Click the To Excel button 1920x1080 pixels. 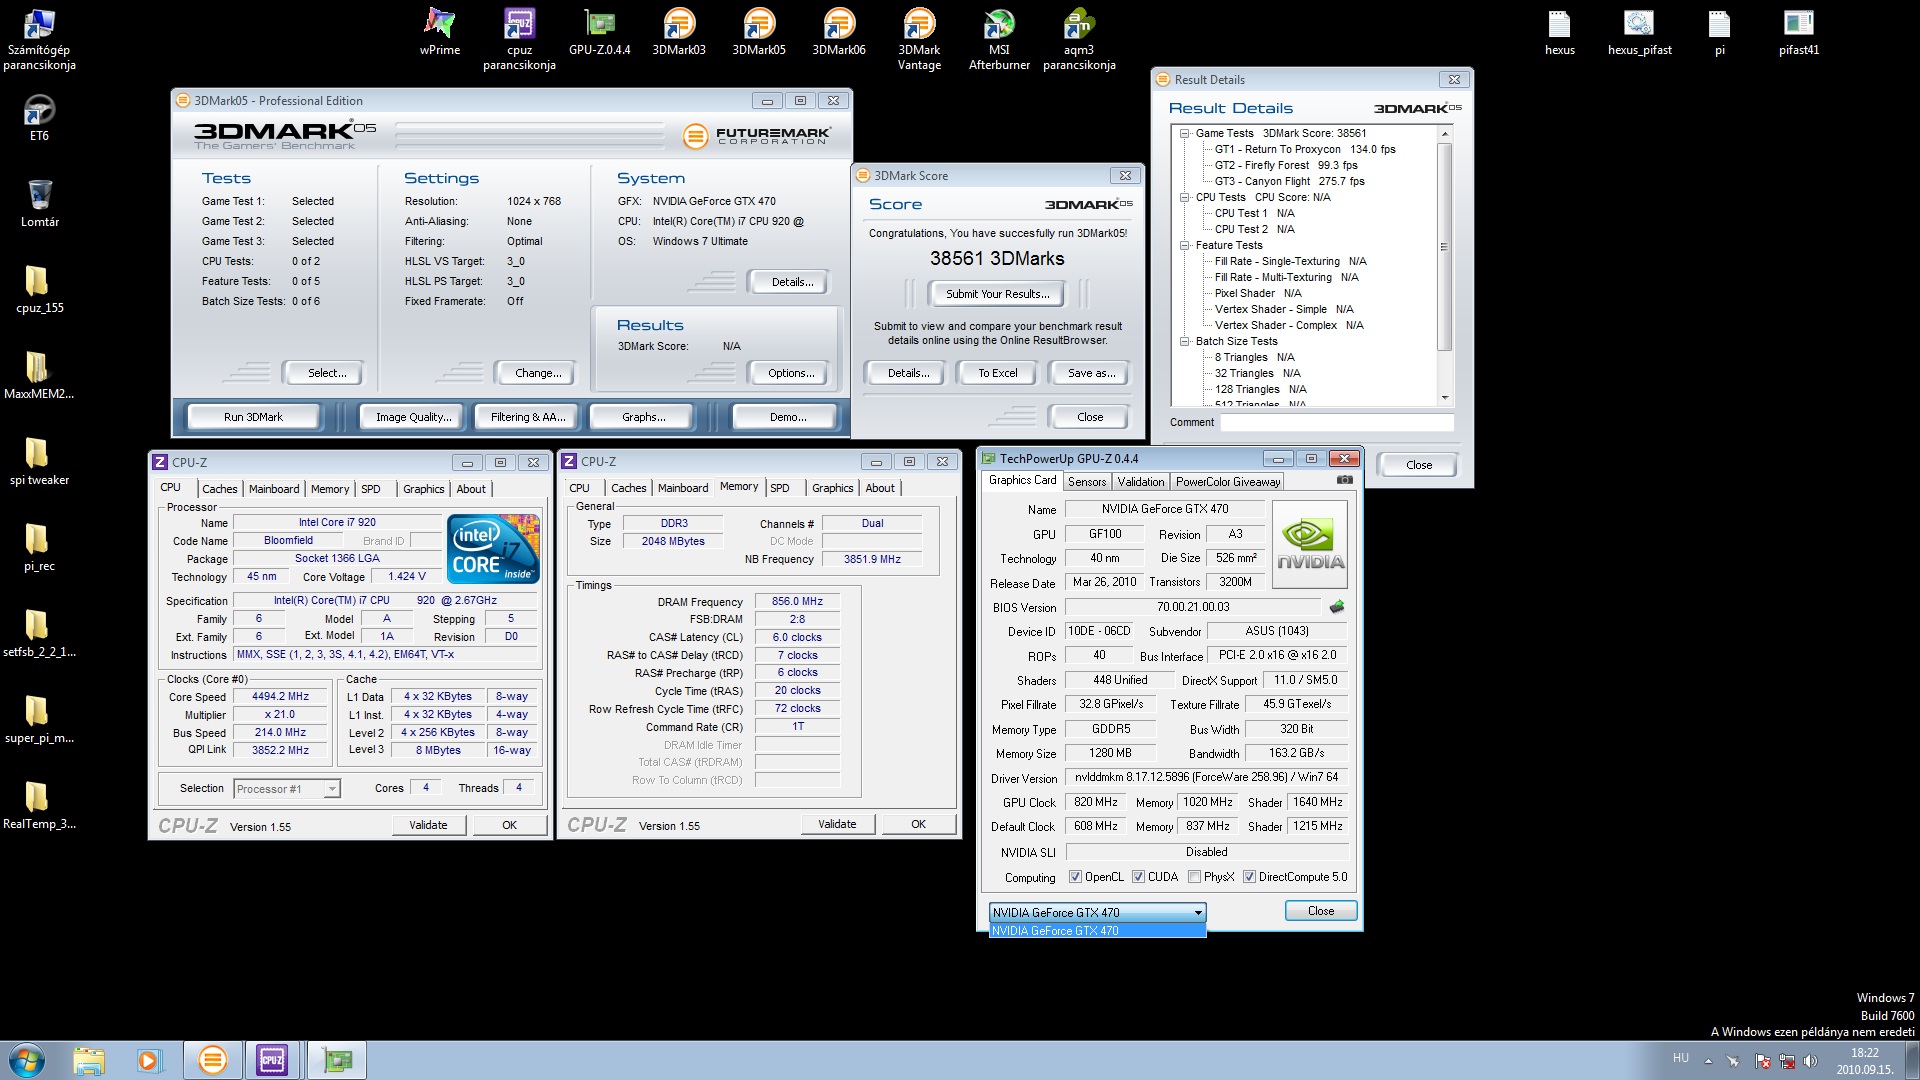click(997, 373)
